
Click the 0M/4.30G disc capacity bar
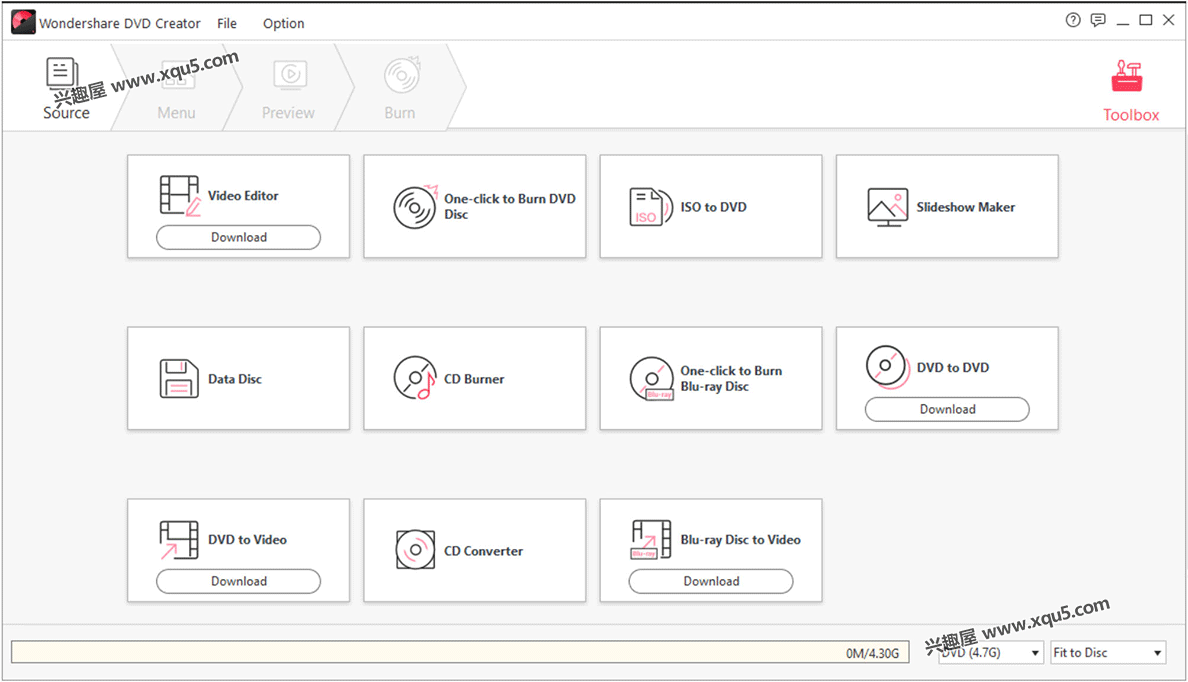tap(460, 652)
